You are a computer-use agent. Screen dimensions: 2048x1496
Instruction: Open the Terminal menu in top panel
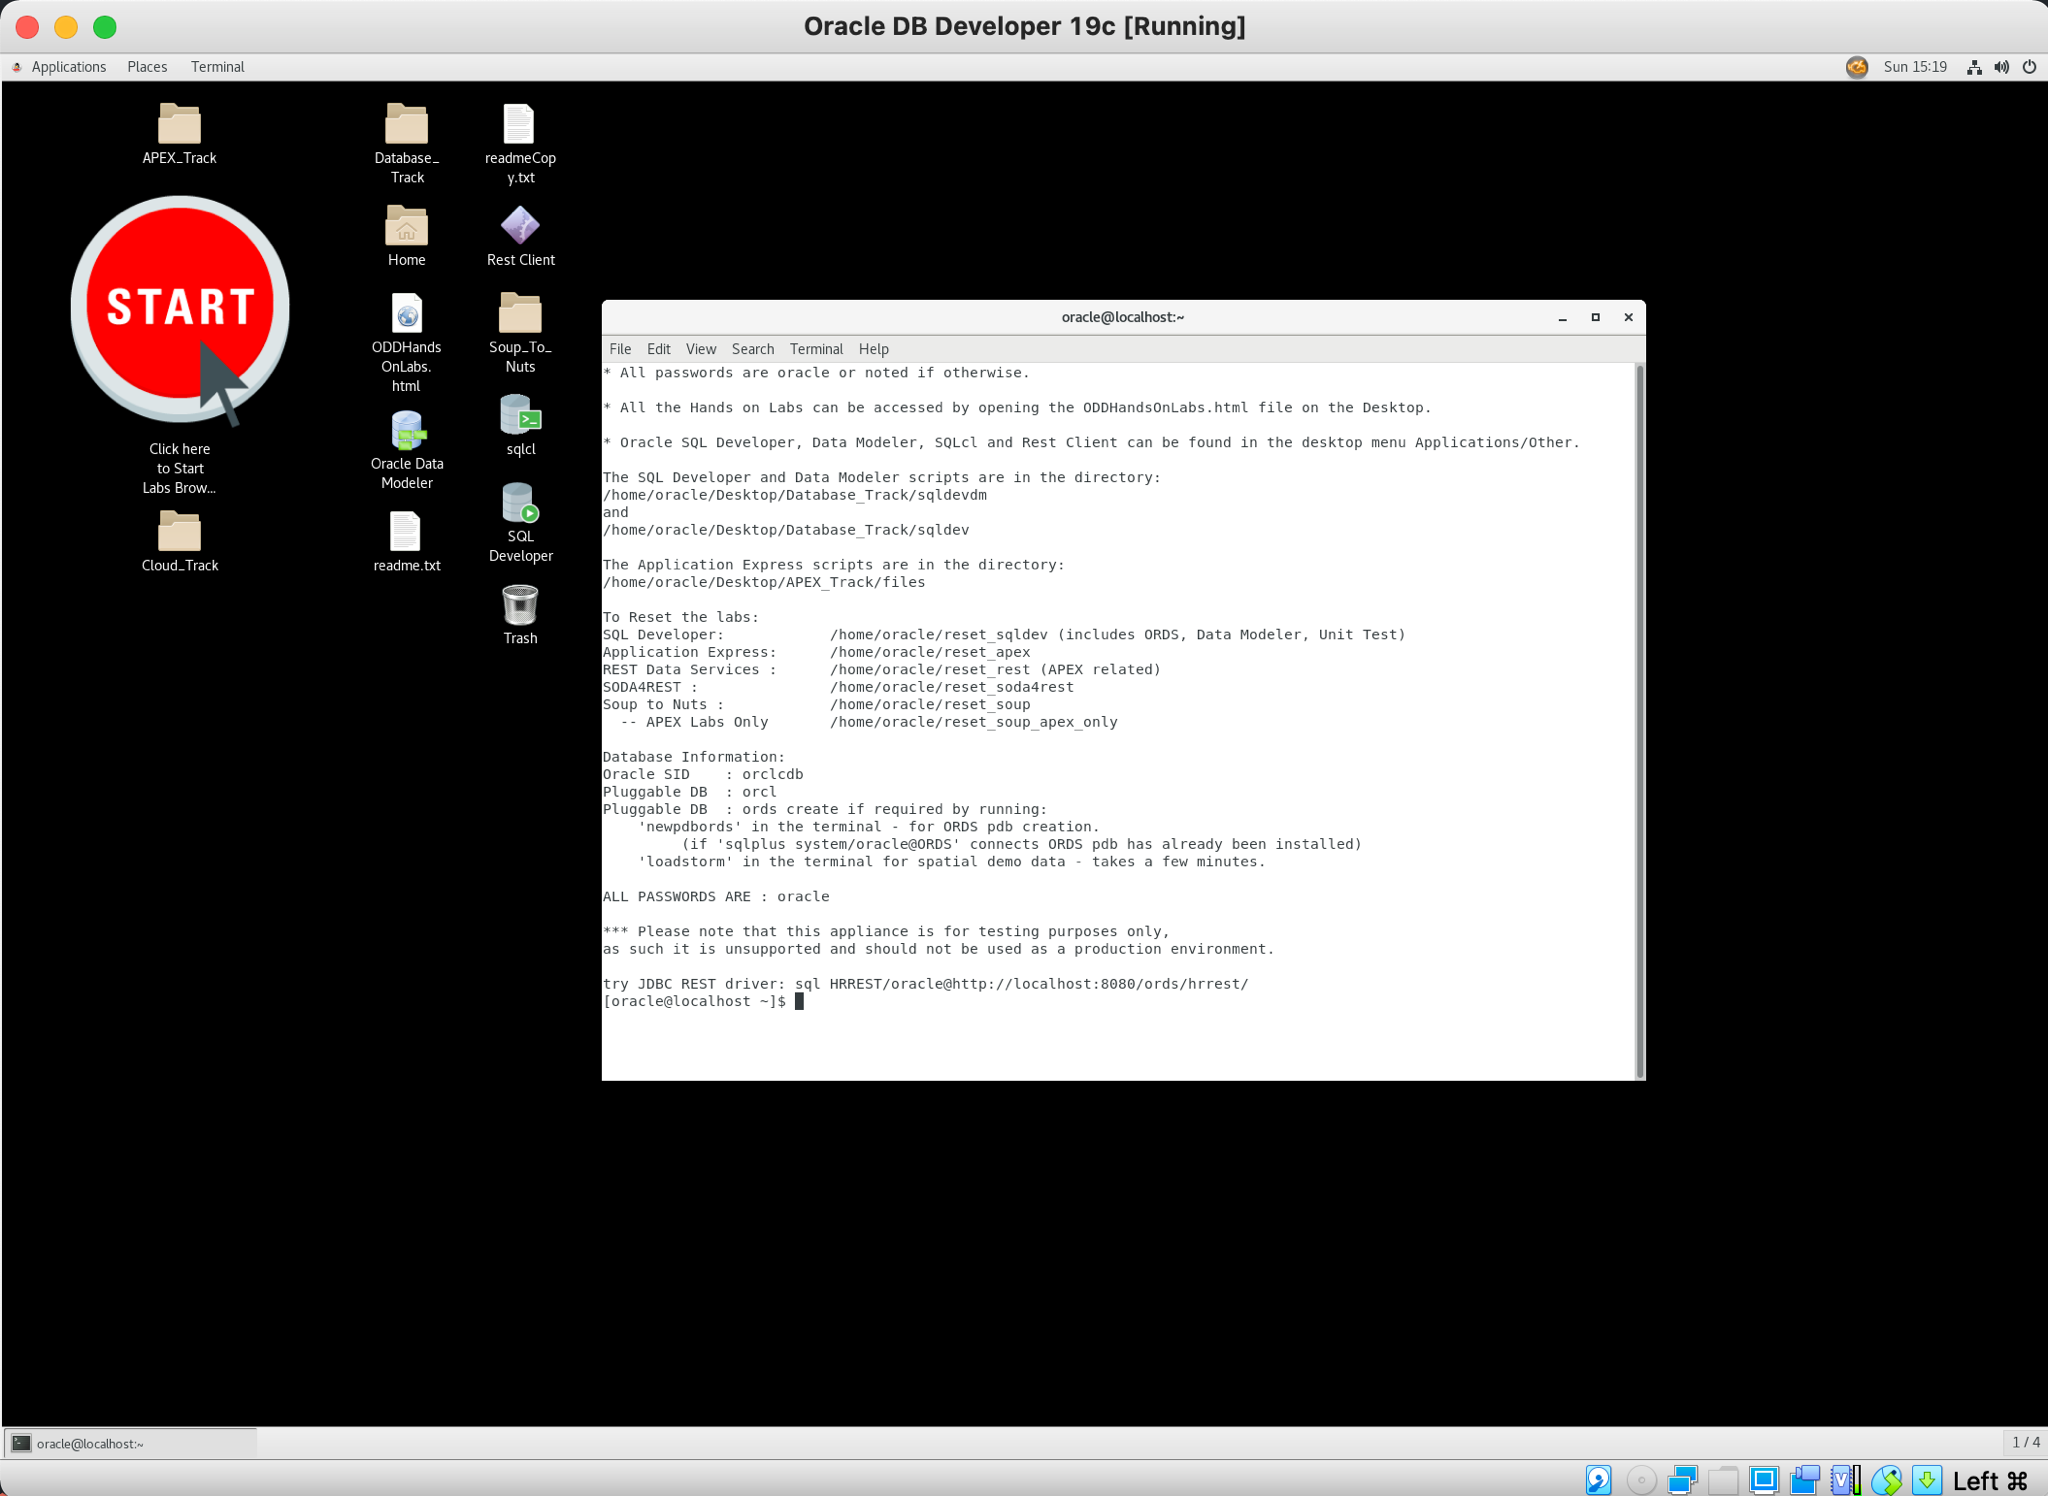coord(217,67)
